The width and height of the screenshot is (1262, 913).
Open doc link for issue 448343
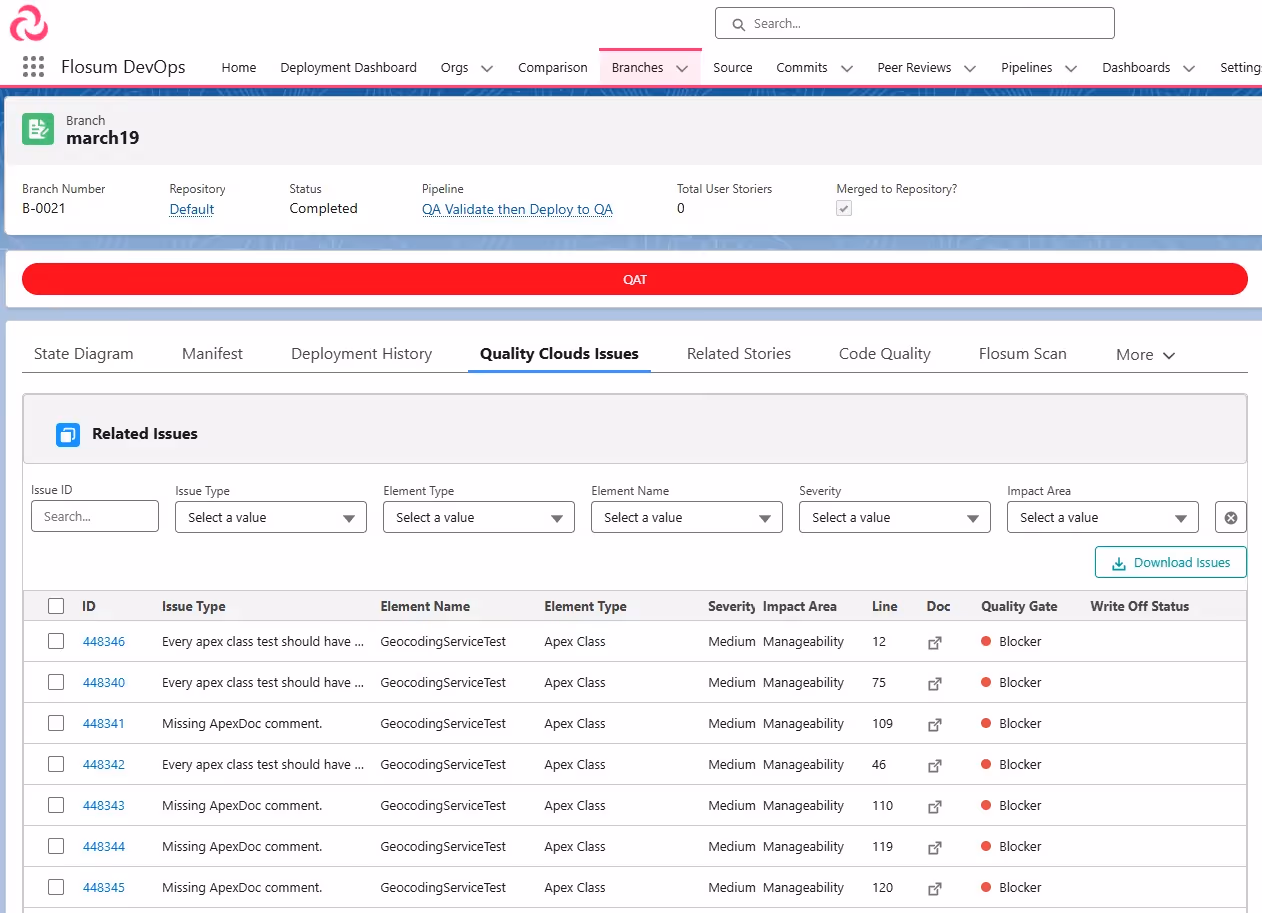coord(935,807)
